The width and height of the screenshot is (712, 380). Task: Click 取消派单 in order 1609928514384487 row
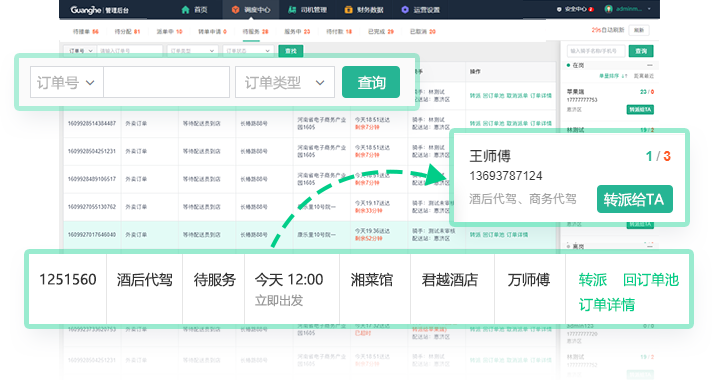[517, 123]
